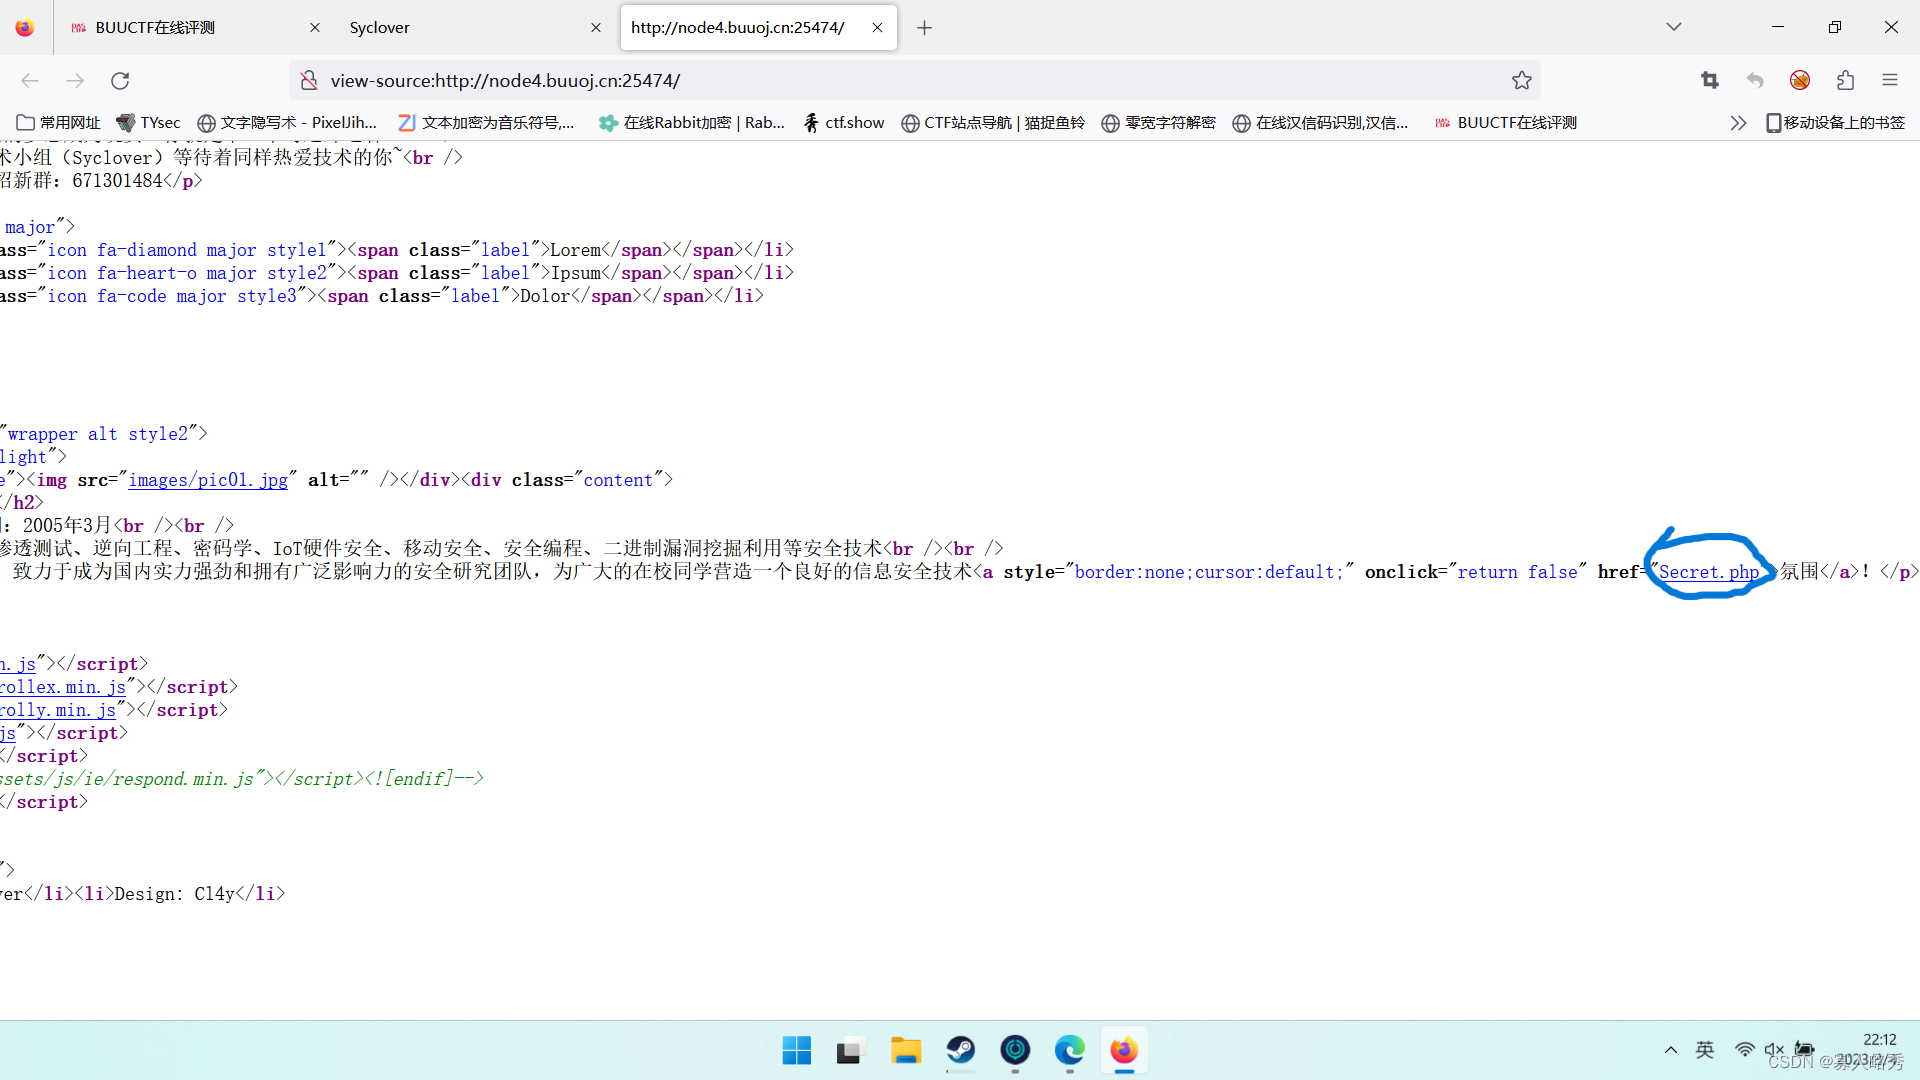Open the images/pic01.jpg source link
The width and height of the screenshot is (1920, 1080).
(x=208, y=480)
